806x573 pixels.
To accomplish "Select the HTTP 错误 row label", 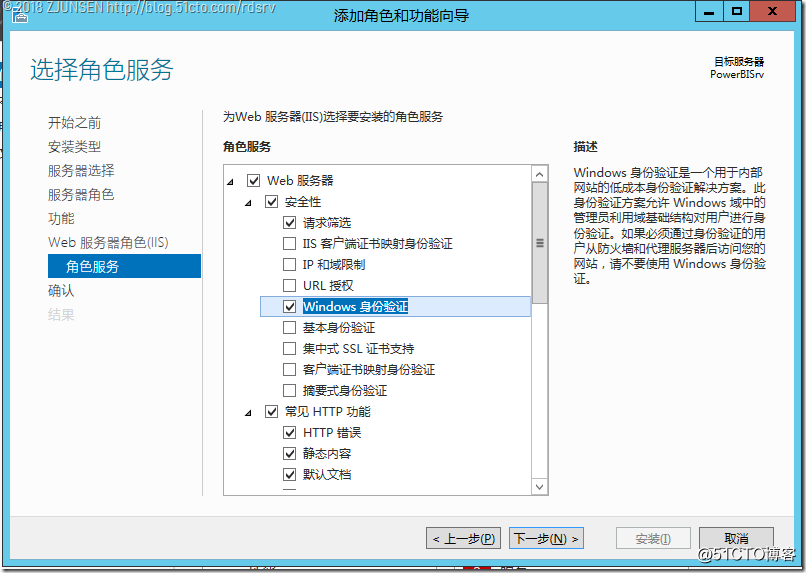I will click(x=332, y=433).
